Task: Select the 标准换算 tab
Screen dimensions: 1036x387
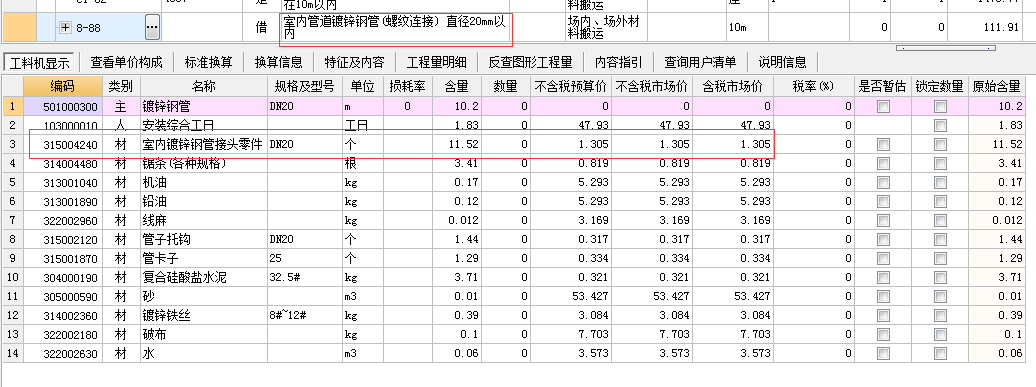Action: pos(209,62)
